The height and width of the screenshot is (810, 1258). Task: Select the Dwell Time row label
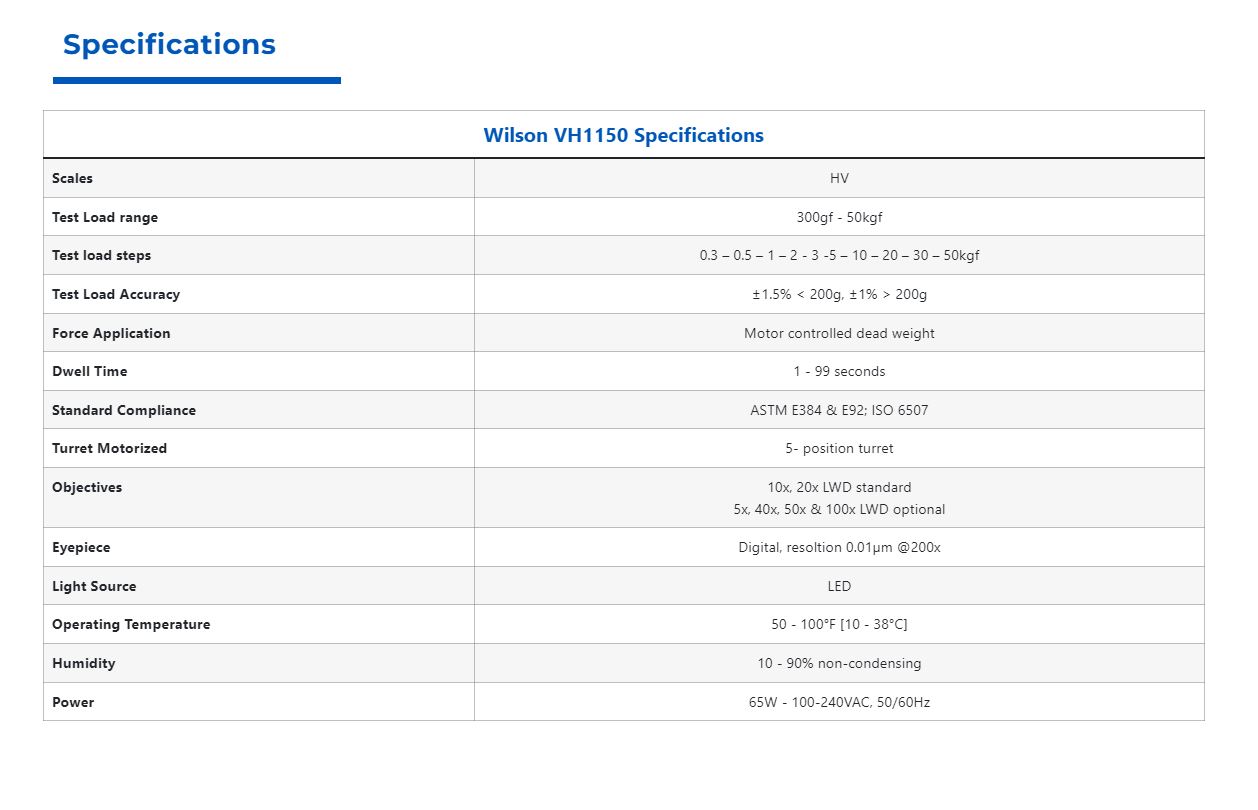90,371
